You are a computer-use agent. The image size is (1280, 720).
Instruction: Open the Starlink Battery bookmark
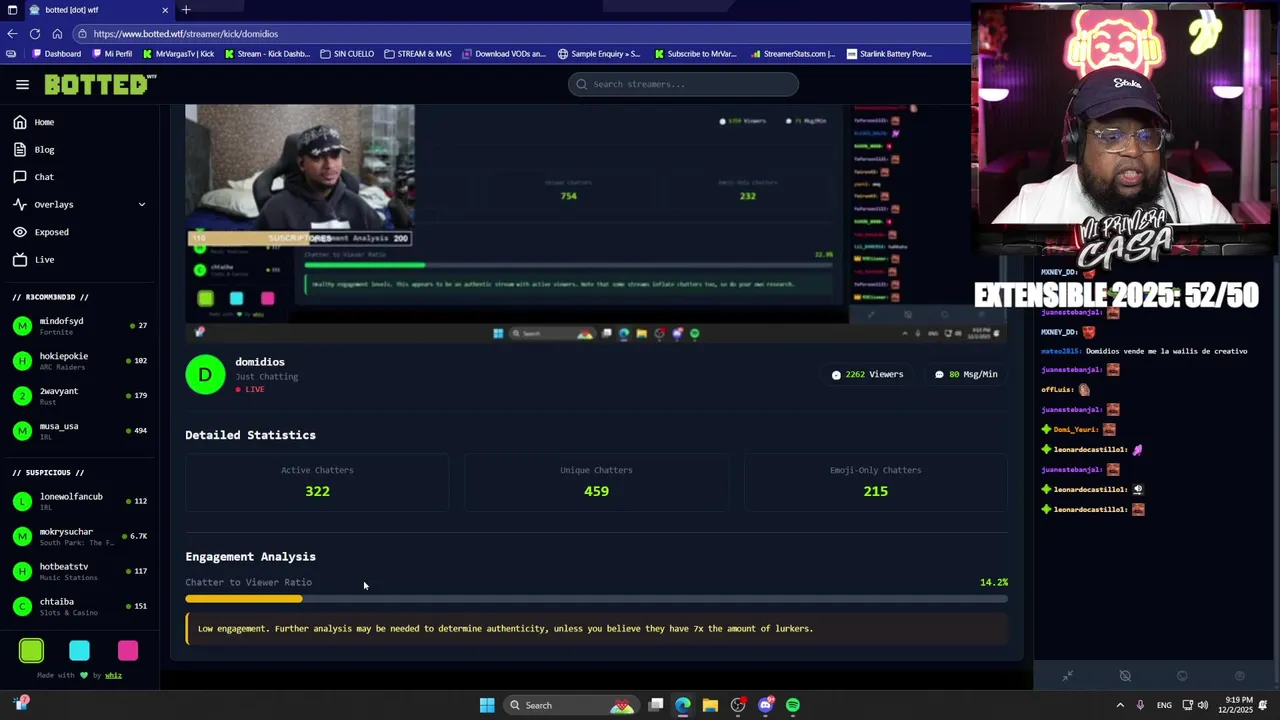click(889, 54)
